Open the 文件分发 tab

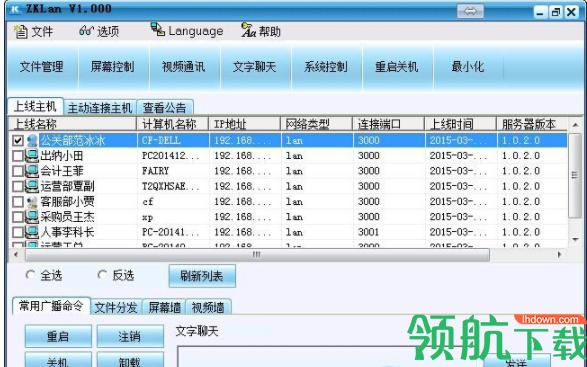pos(116,307)
